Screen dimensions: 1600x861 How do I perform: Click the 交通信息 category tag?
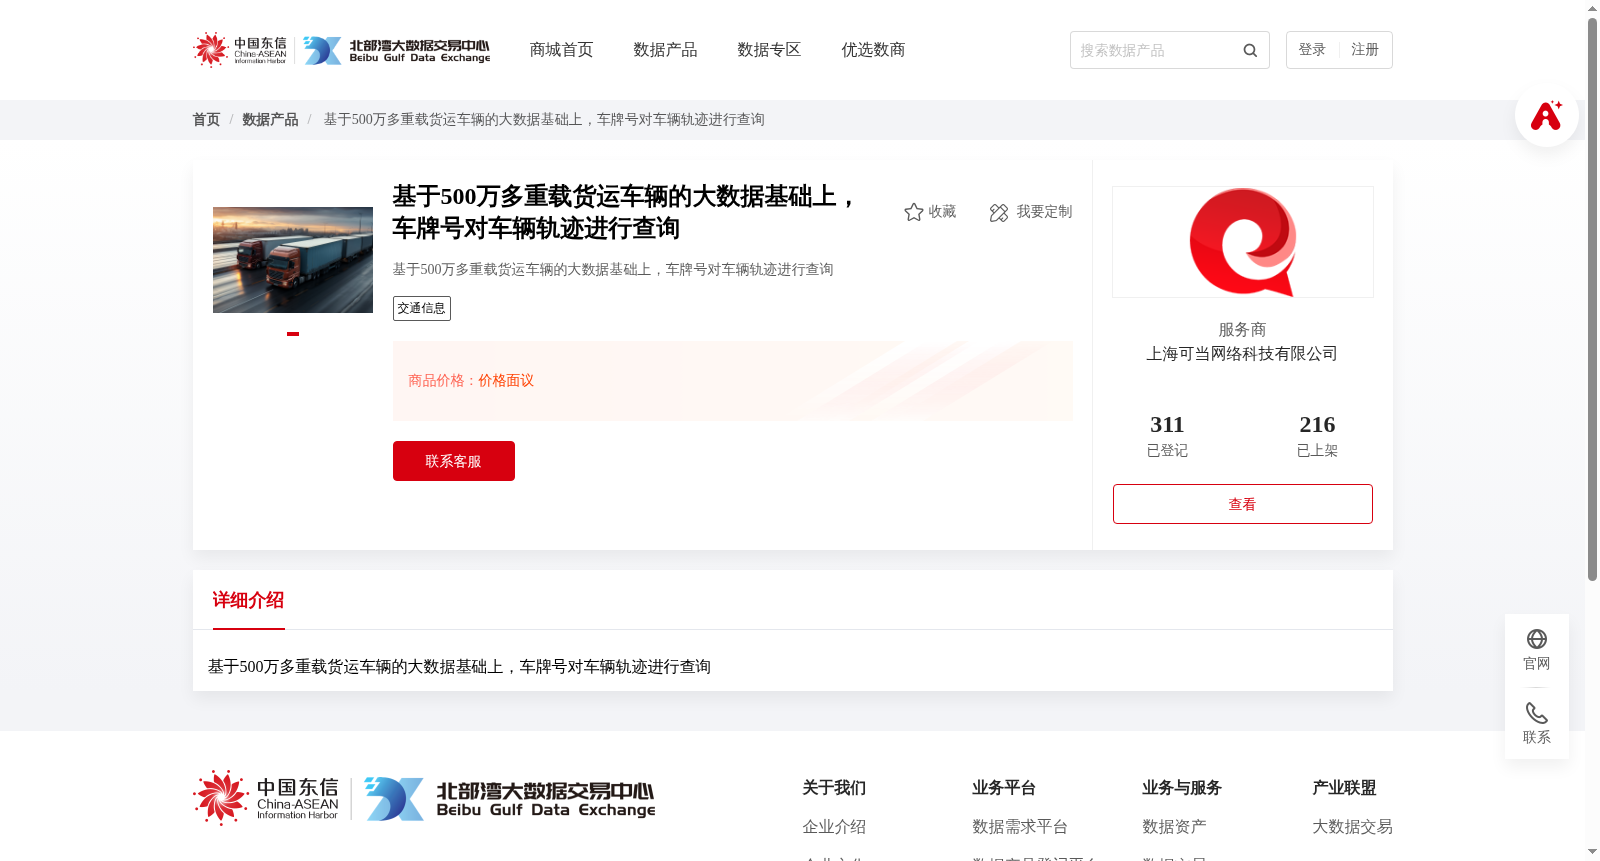tap(422, 308)
